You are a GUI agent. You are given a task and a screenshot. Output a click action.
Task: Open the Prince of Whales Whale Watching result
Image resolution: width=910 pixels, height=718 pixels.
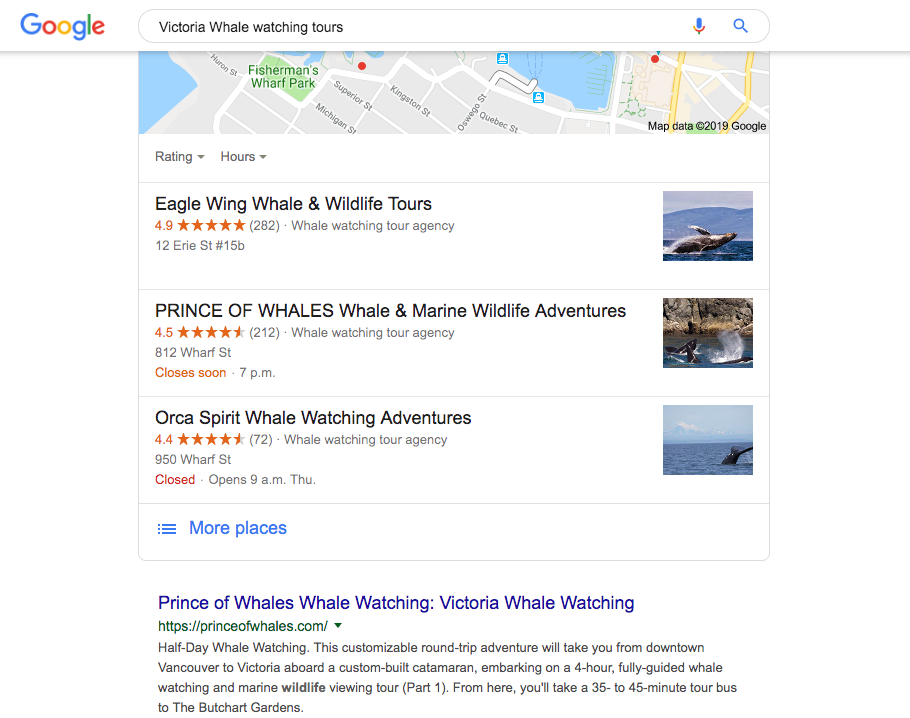coord(396,603)
